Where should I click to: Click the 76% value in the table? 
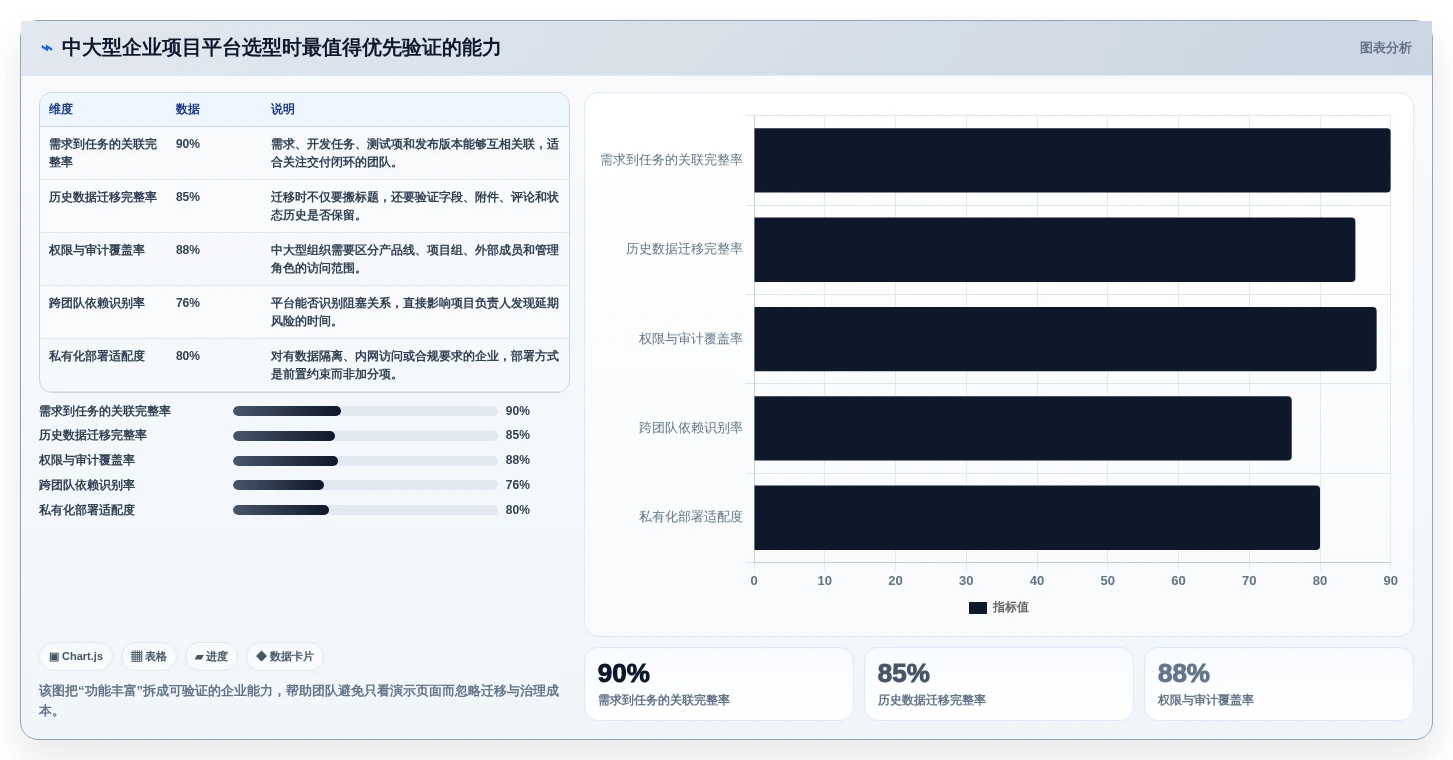pos(188,303)
